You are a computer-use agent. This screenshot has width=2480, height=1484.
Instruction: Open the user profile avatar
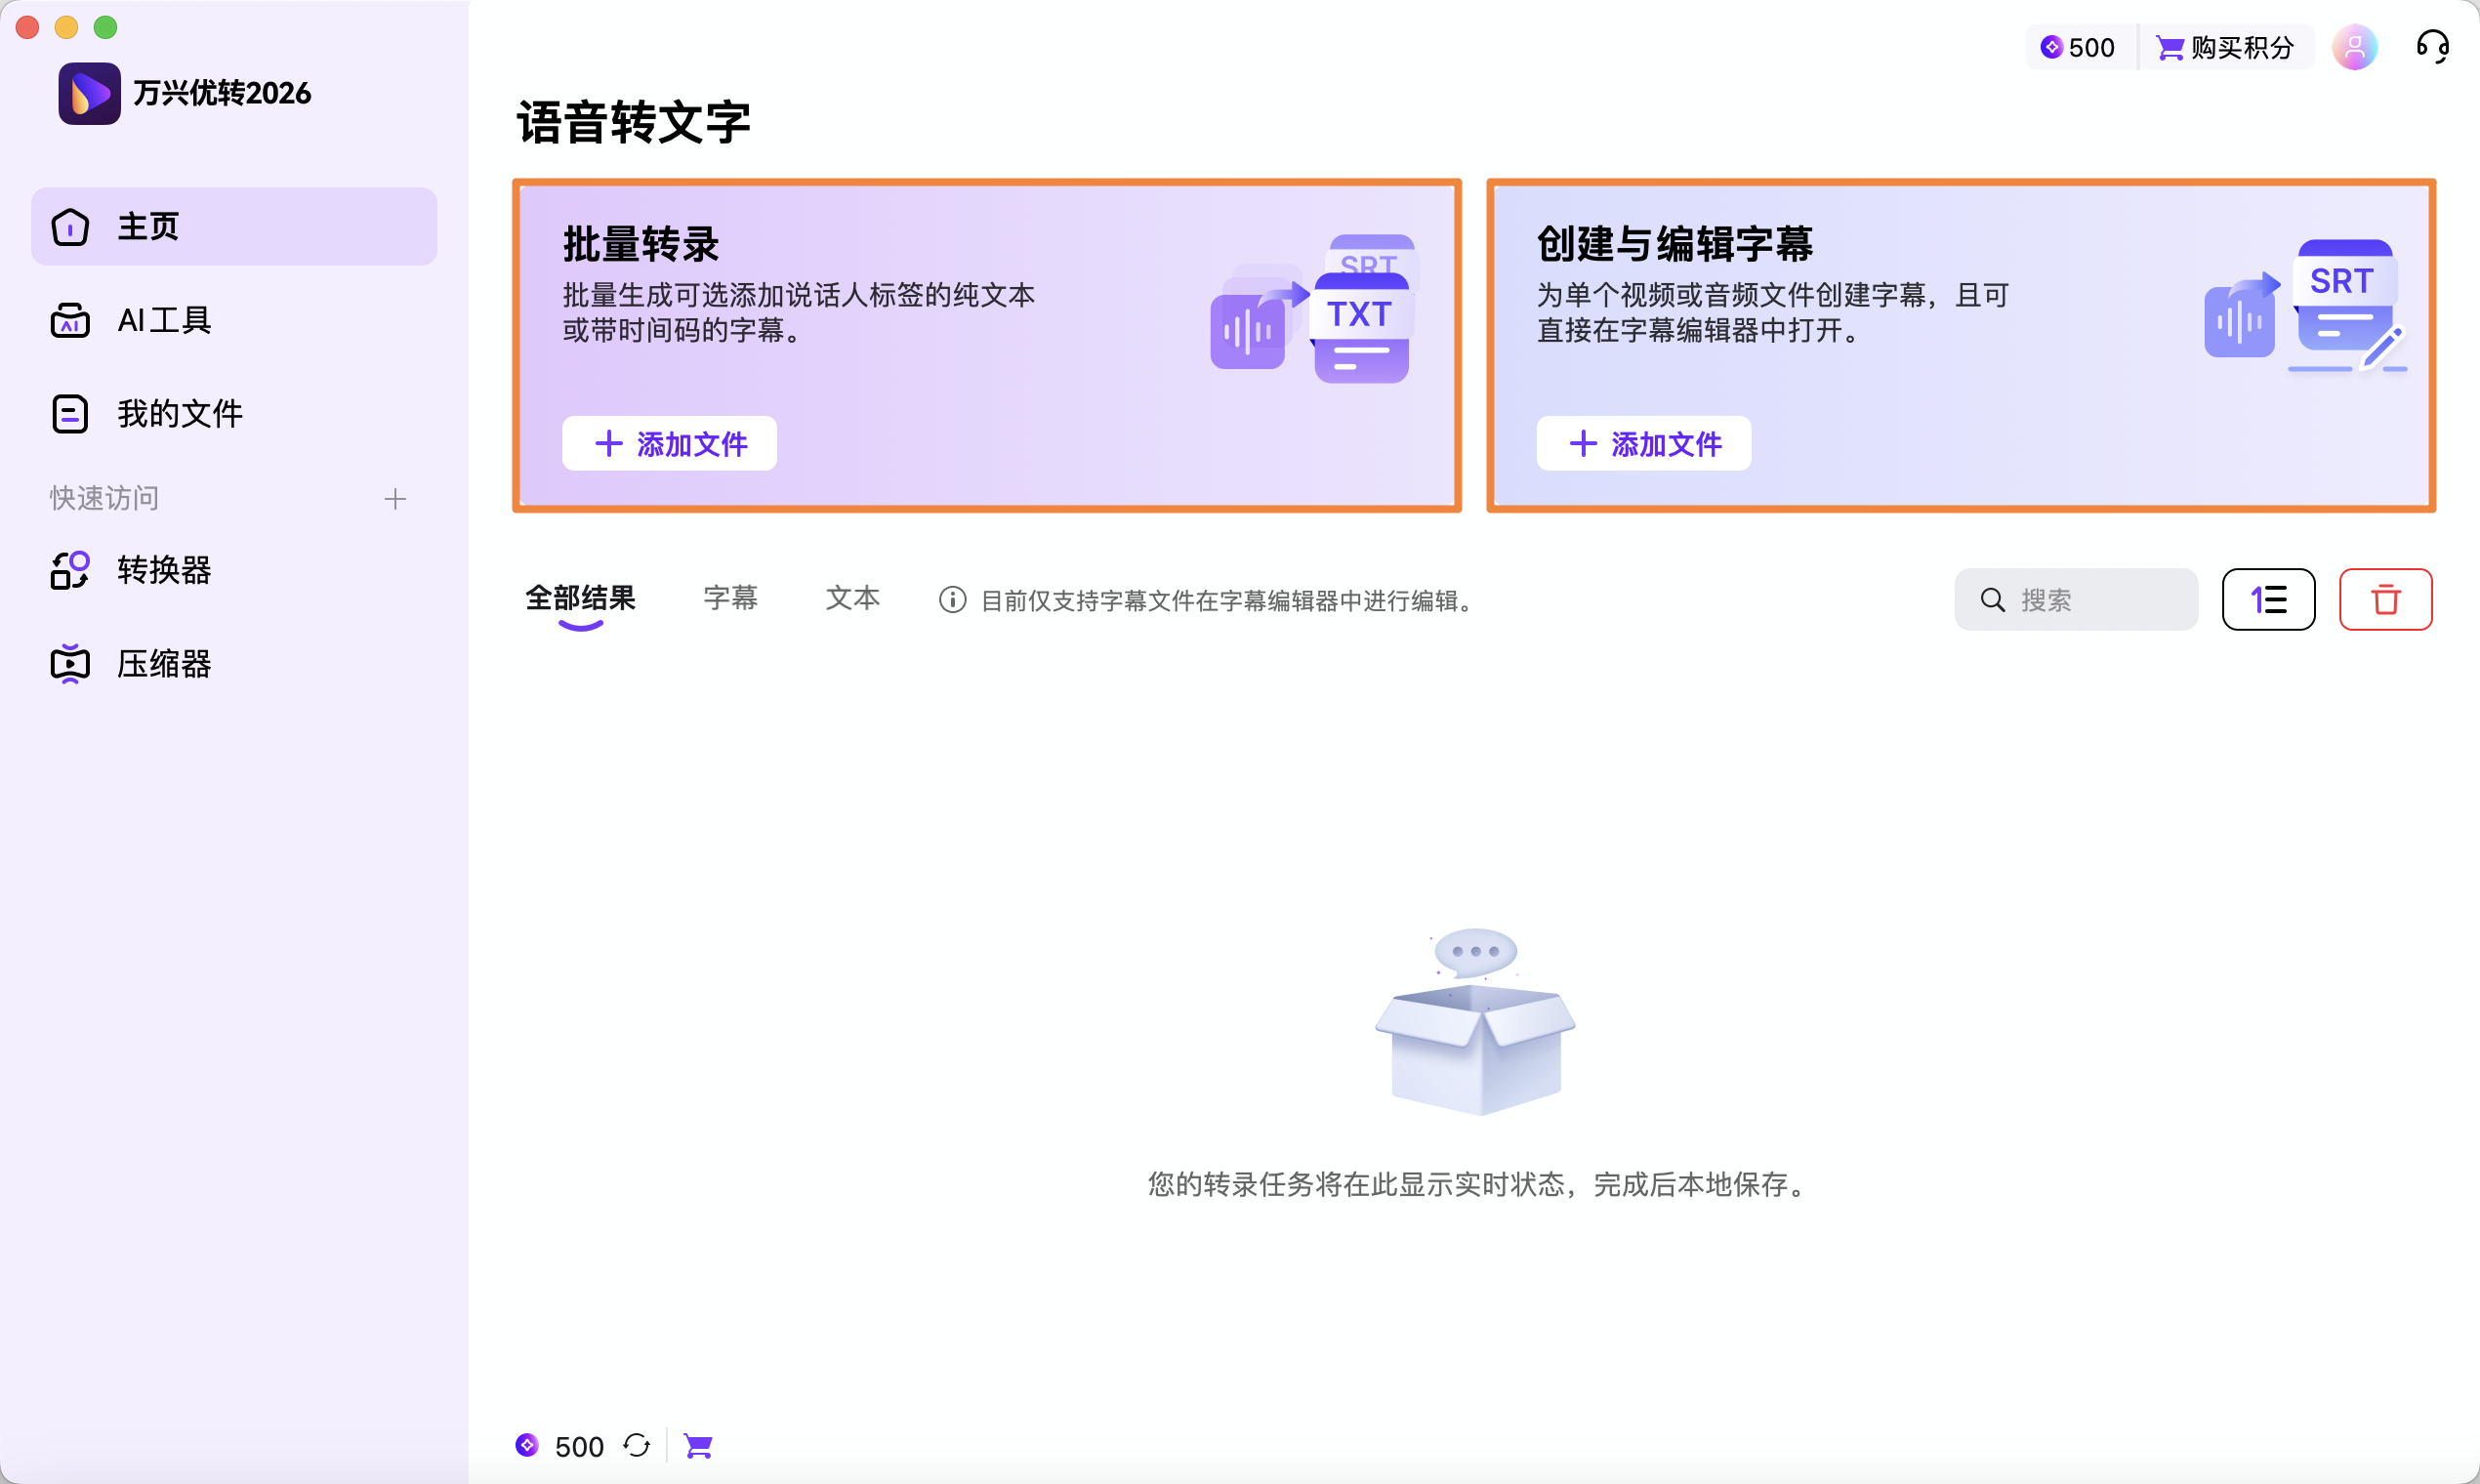point(2355,46)
